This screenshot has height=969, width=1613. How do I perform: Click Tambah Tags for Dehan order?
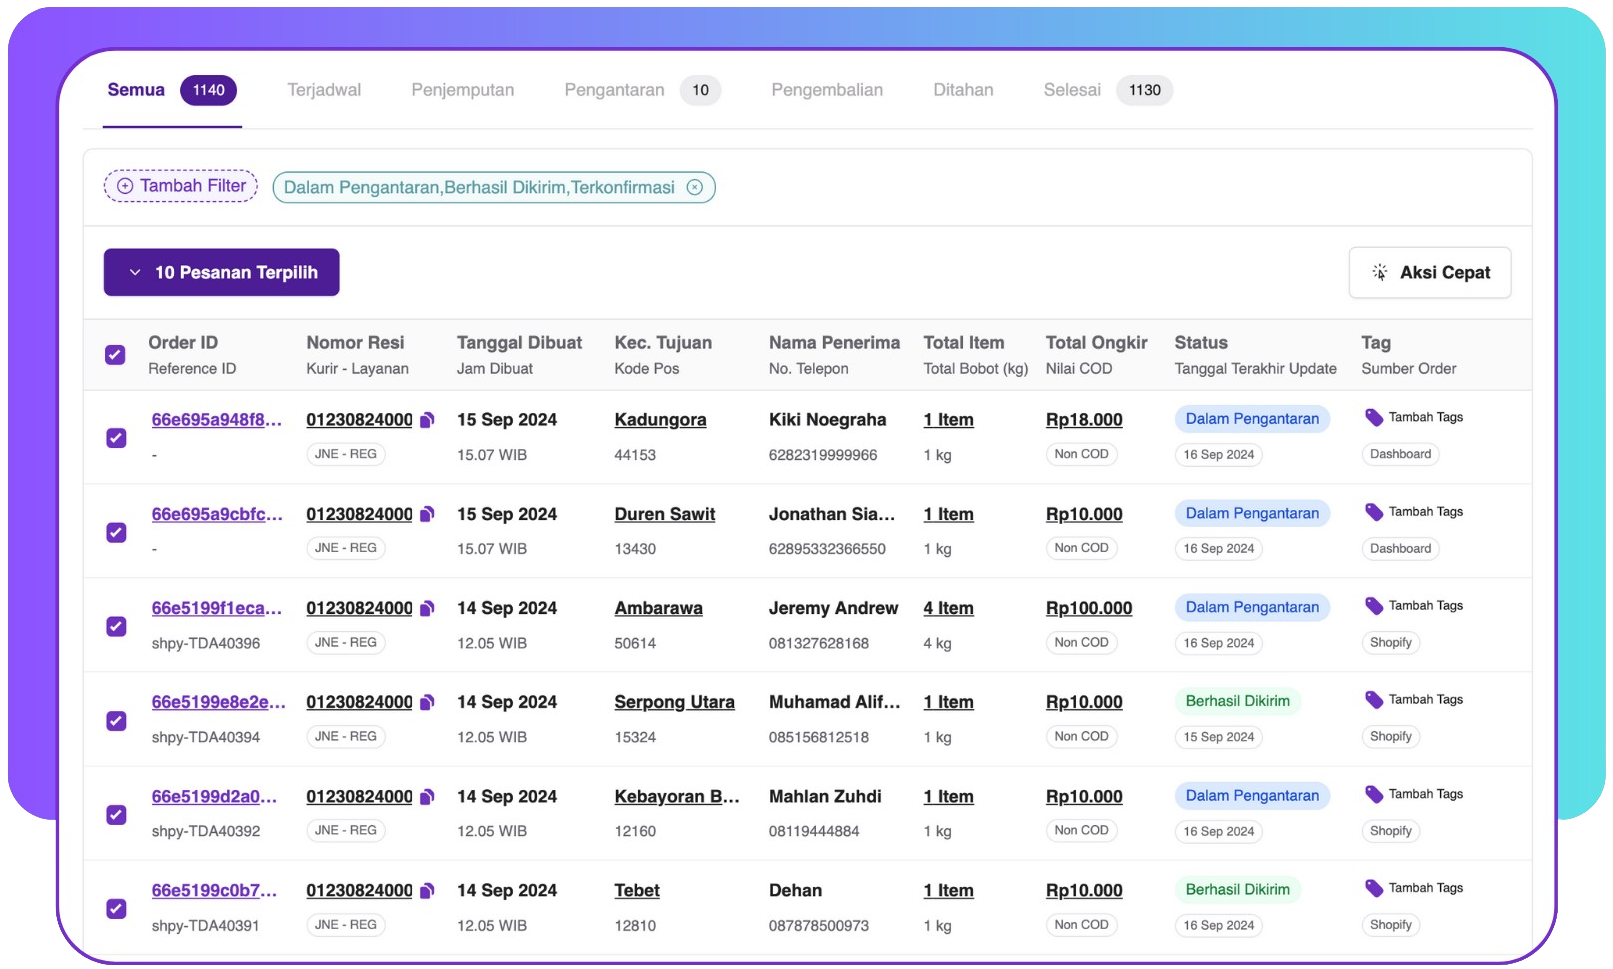click(1425, 888)
